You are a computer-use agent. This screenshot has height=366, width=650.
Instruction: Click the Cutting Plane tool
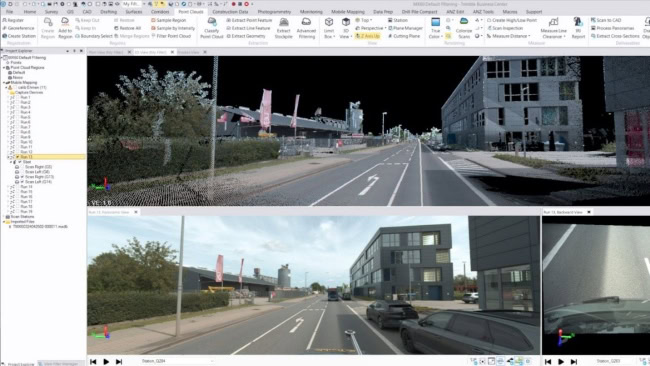point(404,36)
